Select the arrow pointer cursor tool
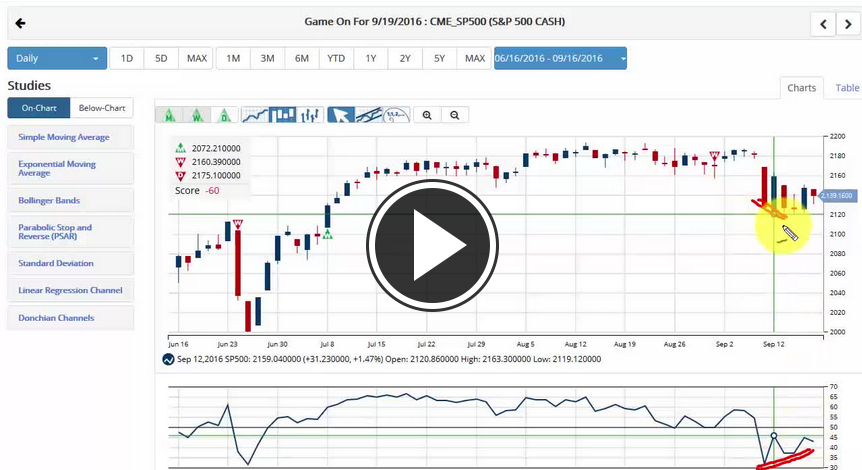 tap(341, 115)
